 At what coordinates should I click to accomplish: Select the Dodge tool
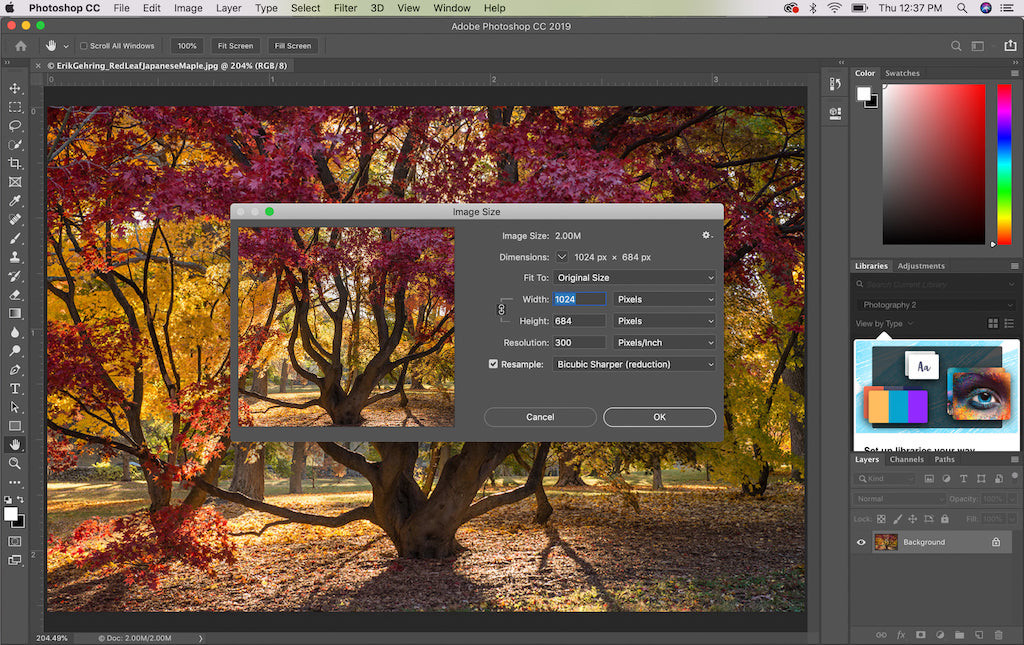coord(15,351)
